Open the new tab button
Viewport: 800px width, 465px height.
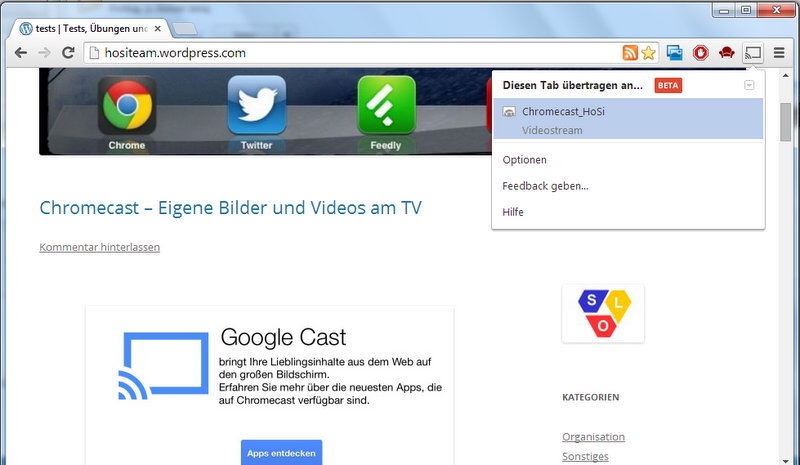pos(184,28)
